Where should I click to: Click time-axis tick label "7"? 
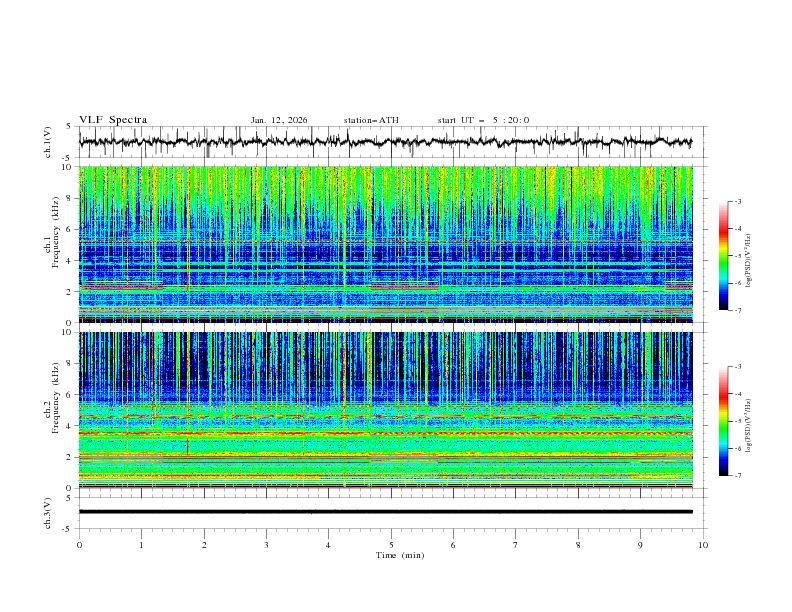click(516, 545)
